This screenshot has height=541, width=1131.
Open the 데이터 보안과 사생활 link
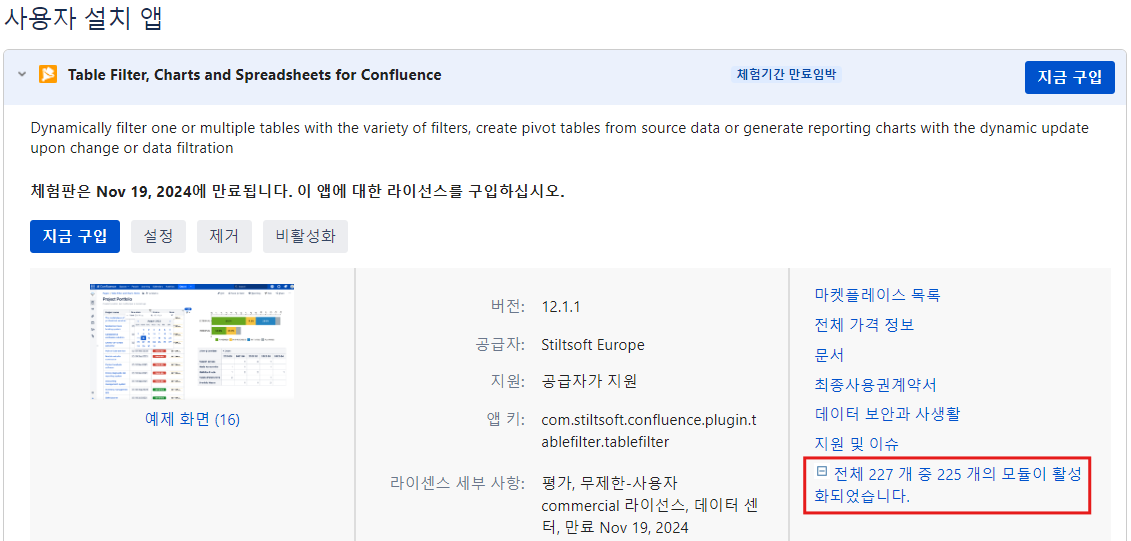tap(887, 414)
